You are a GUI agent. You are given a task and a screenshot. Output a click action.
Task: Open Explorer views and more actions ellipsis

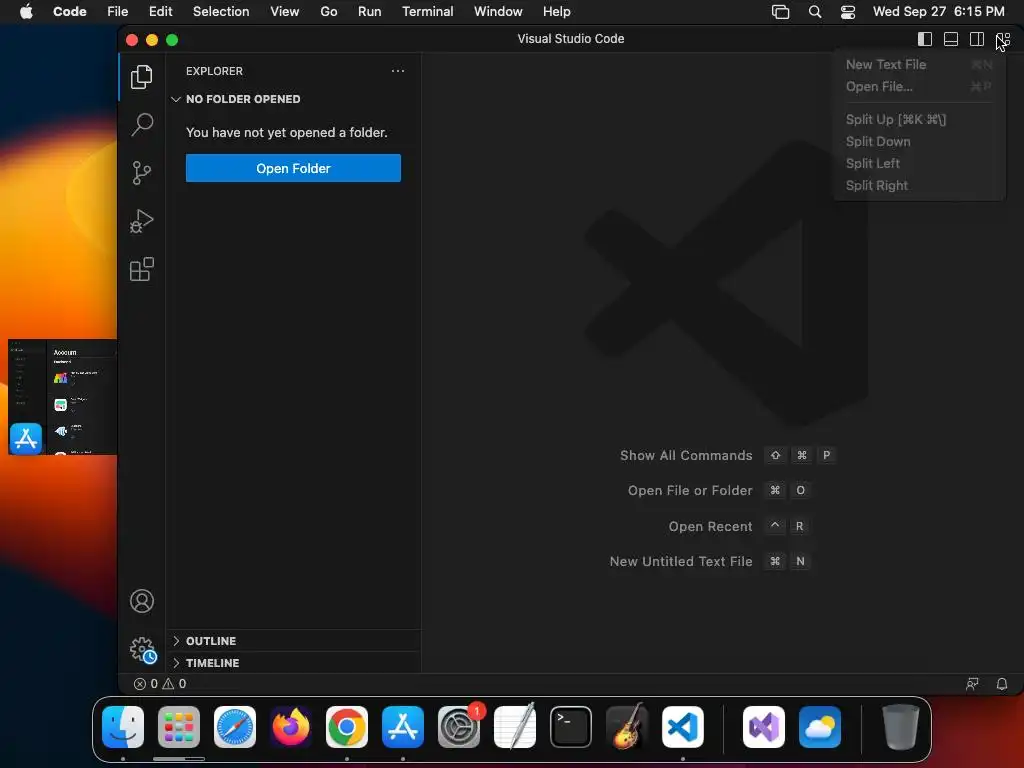398,71
